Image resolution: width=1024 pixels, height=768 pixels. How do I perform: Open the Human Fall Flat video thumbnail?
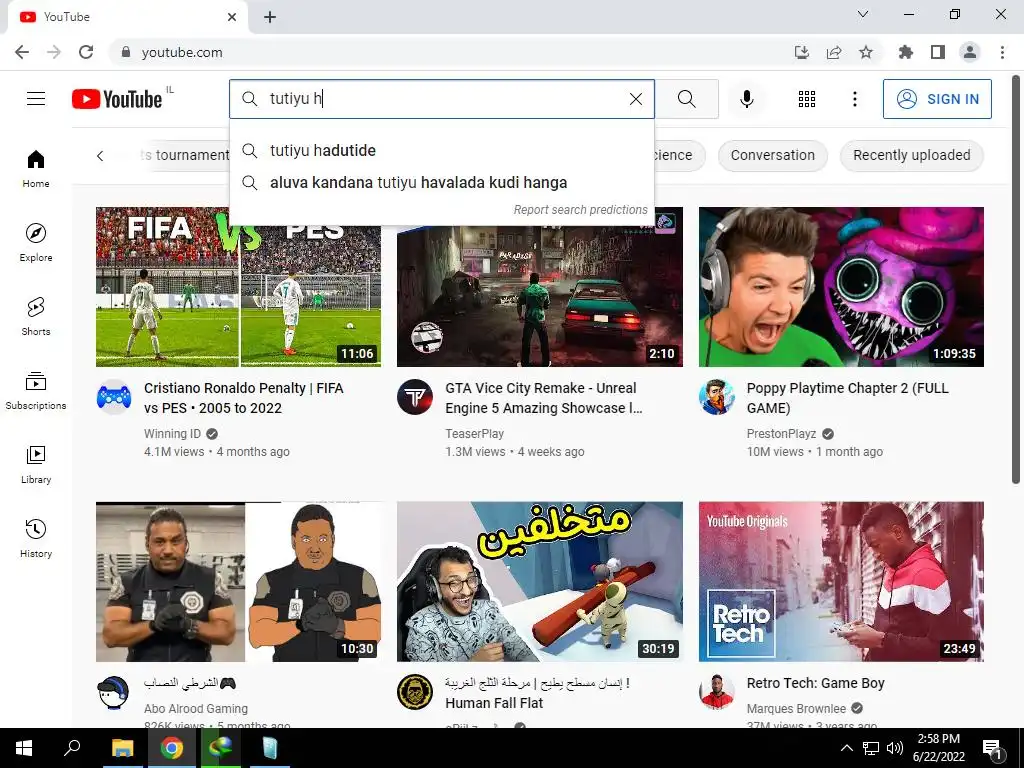tap(539, 582)
